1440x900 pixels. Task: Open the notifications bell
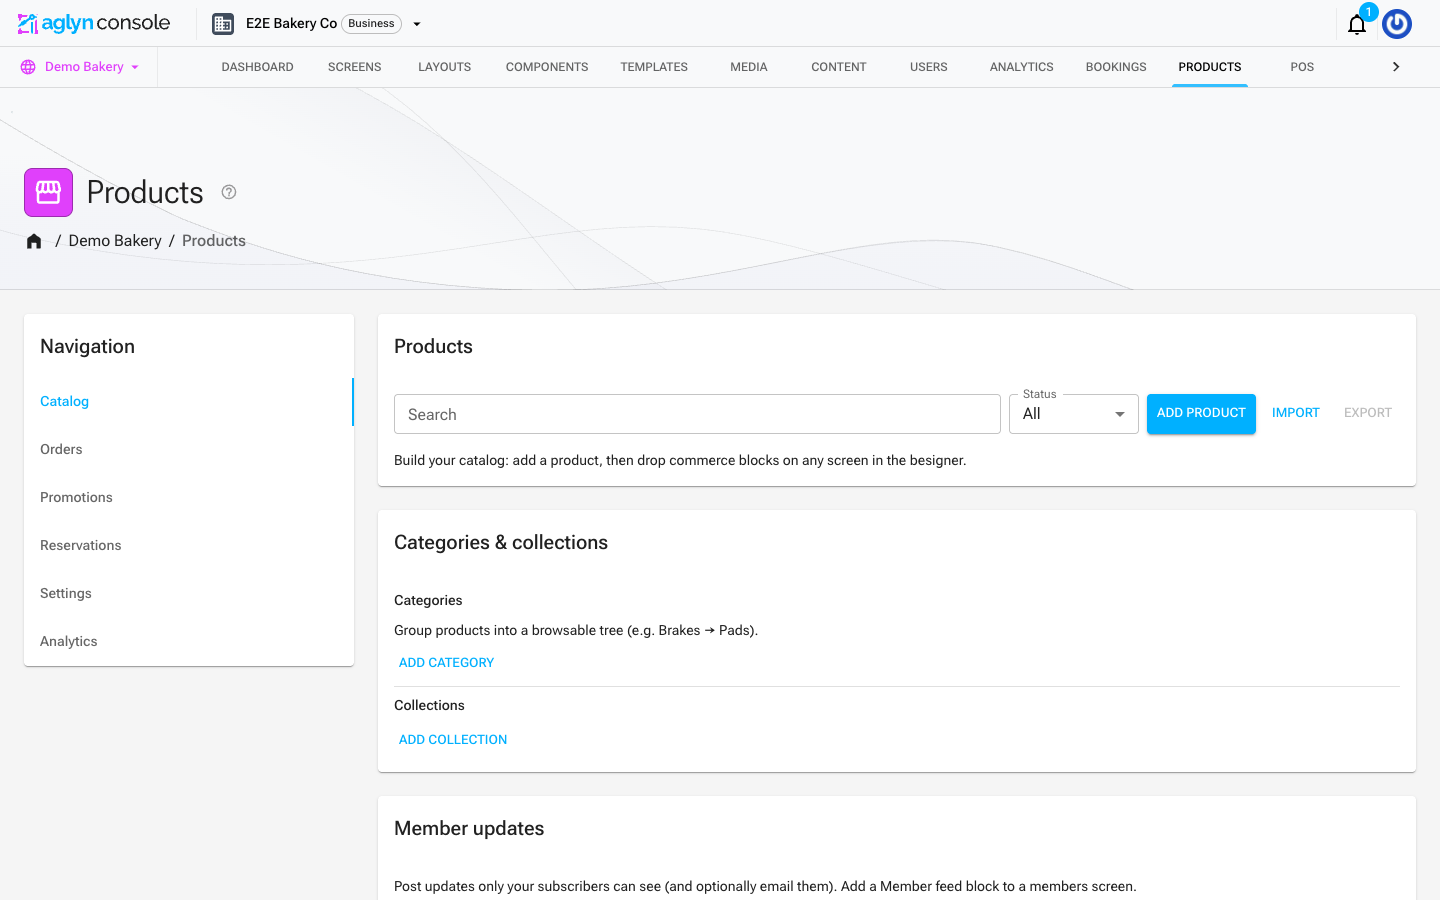(1357, 24)
